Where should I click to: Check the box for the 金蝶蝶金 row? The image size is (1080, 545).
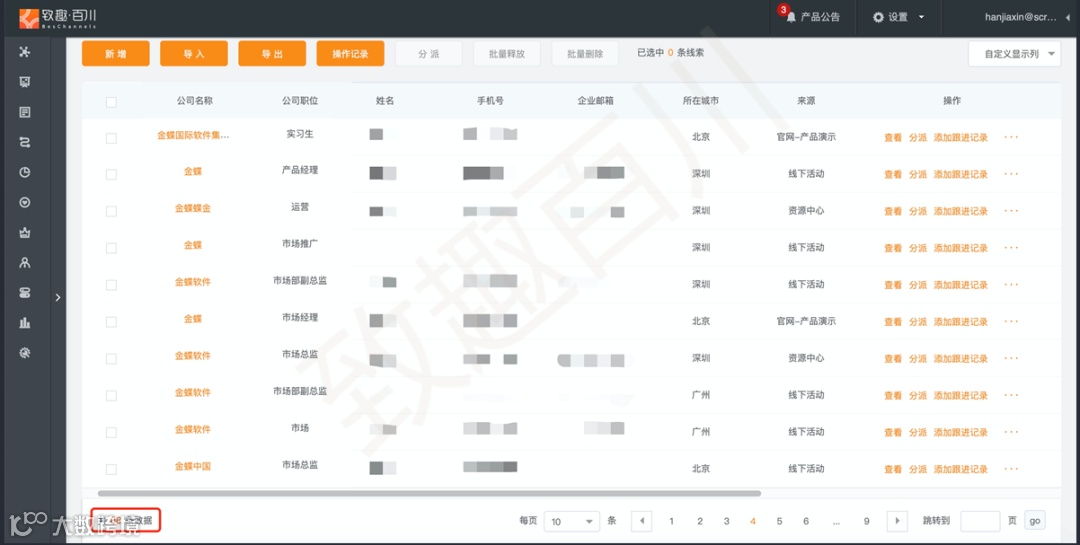[x=111, y=212]
